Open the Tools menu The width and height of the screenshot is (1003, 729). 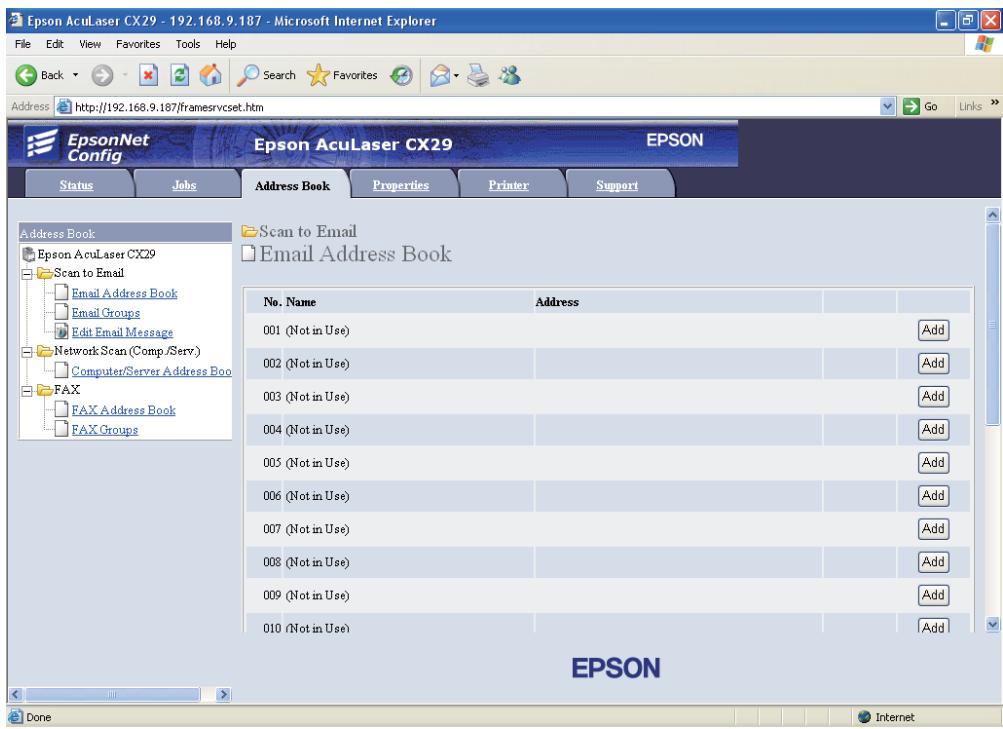click(188, 44)
